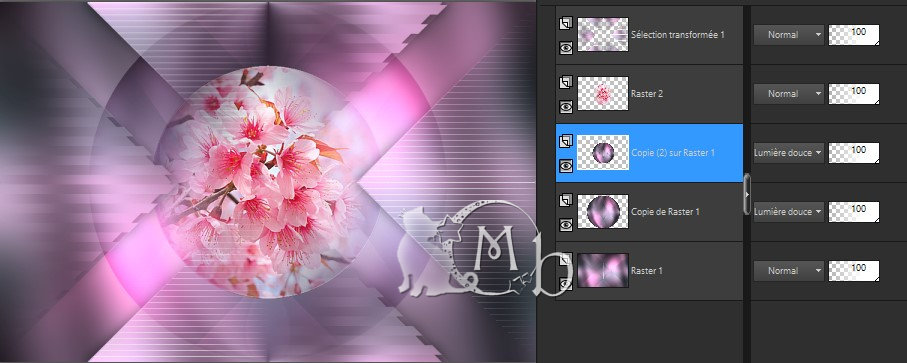Image resolution: width=907 pixels, height=363 pixels.
Task: Select thumbnail of Copie de Raster 1
Action: pos(603,212)
